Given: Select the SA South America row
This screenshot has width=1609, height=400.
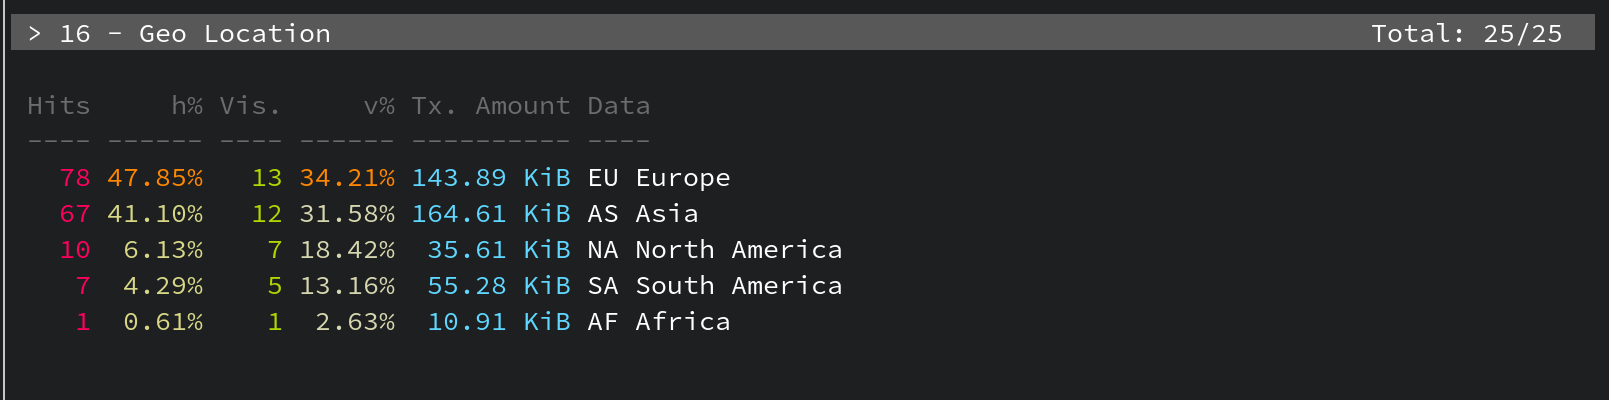Looking at the screenshot, I should tap(714, 286).
